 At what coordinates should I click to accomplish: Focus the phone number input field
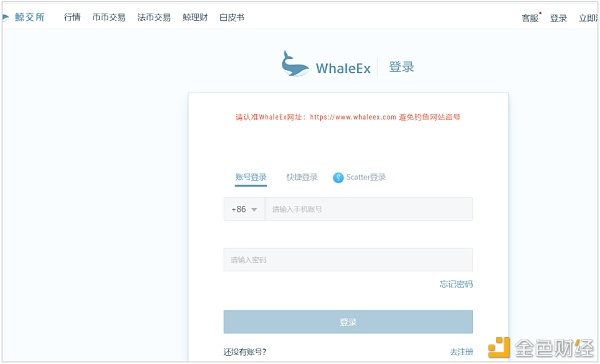pos(369,209)
